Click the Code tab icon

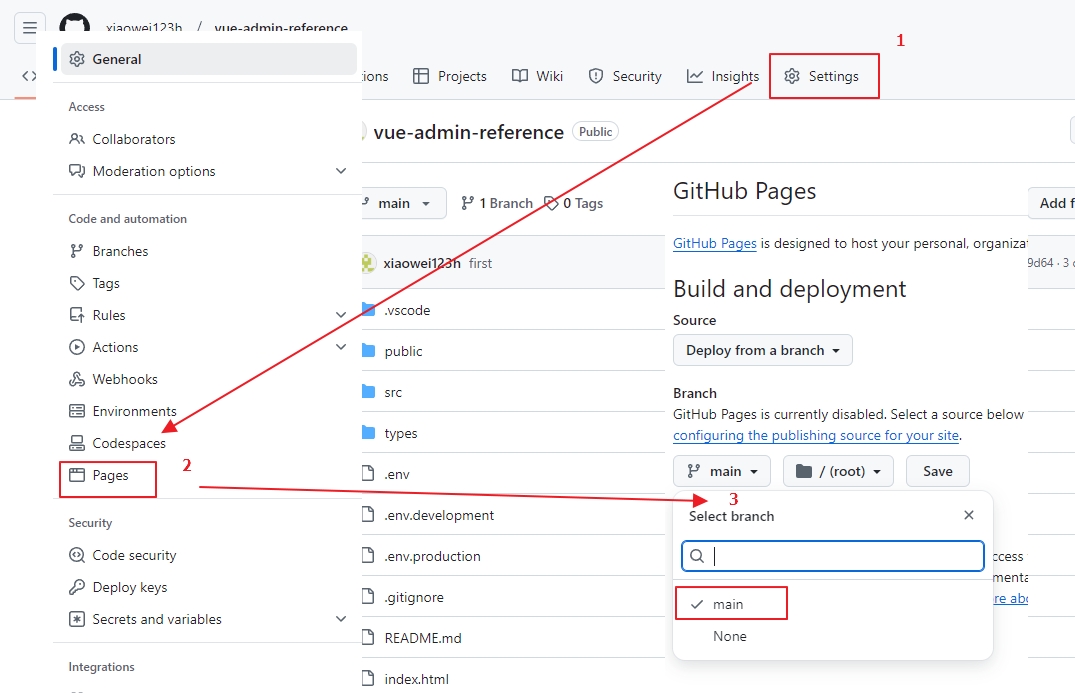[29, 76]
